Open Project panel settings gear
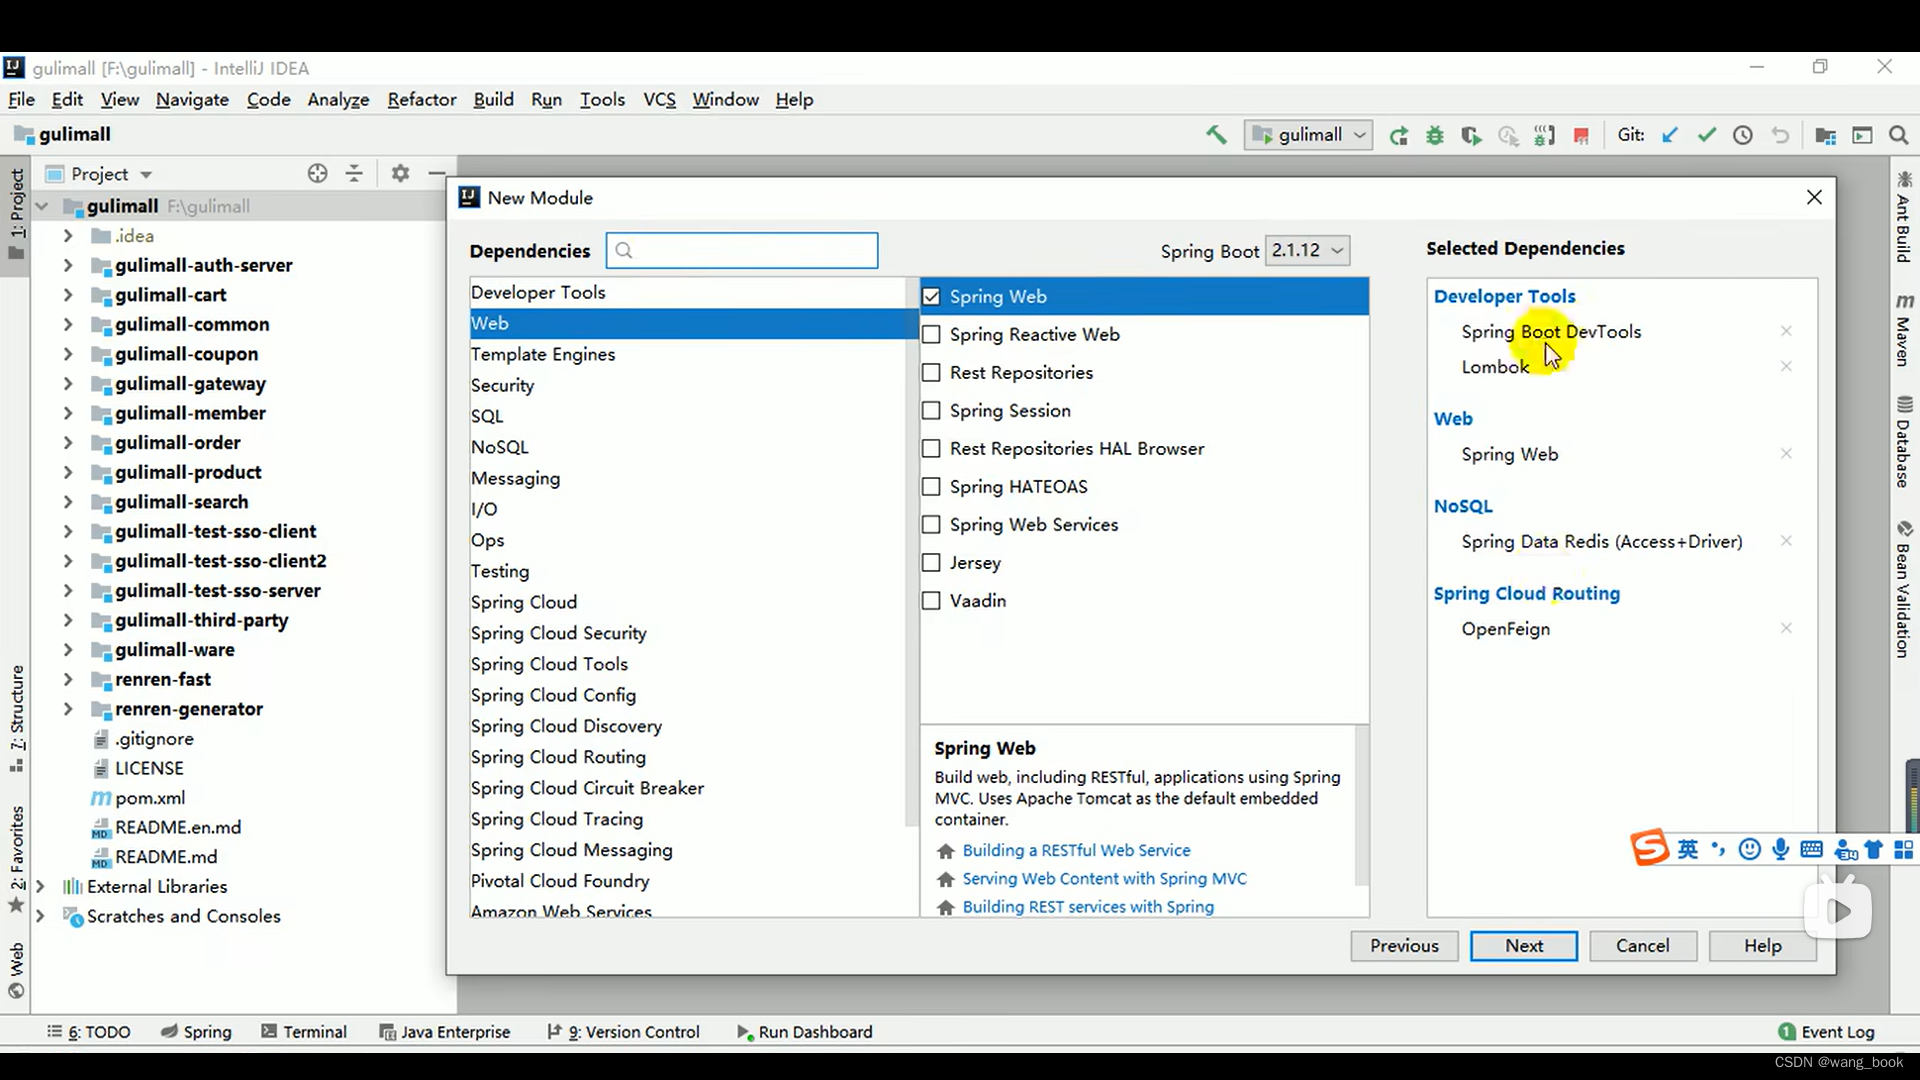This screenshot has width=1920, height=1080. [400, 173]
